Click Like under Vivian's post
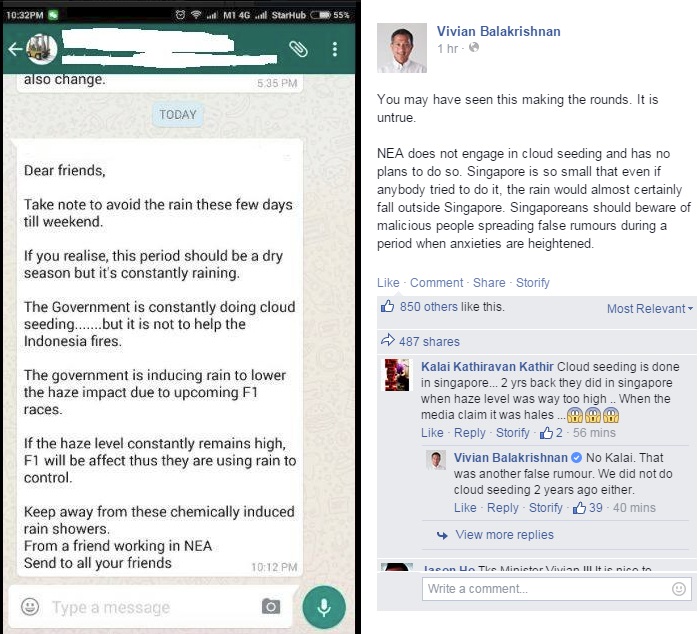 pos(388,283)
